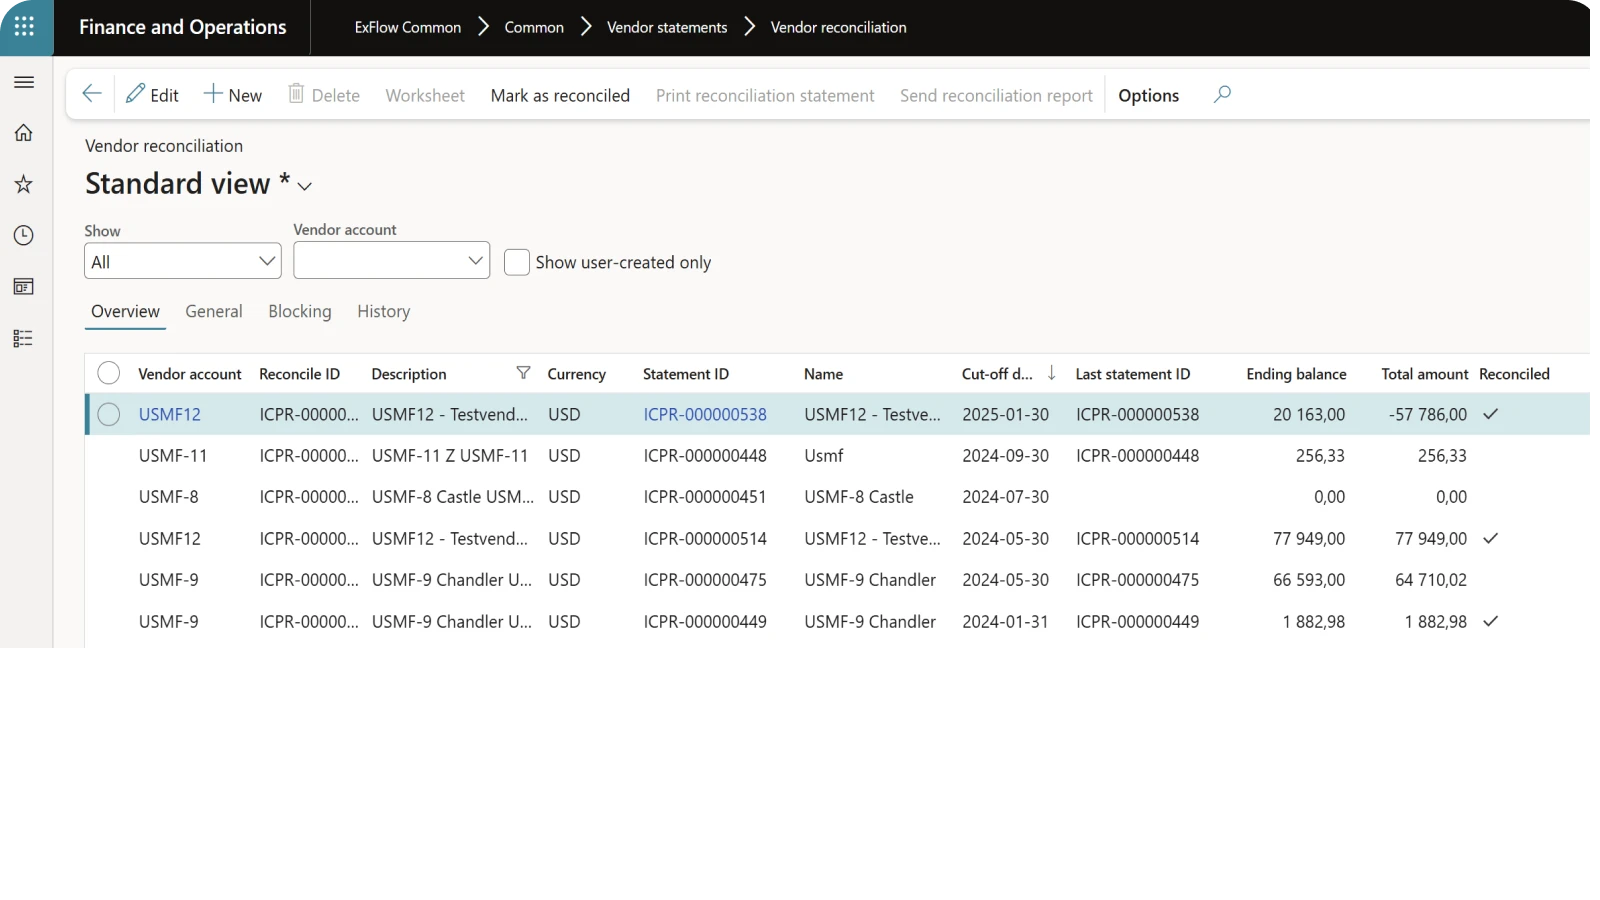Switch to the History tab
The width and height of the screenshot is (1600, 900).
click(x=384, y=311)
